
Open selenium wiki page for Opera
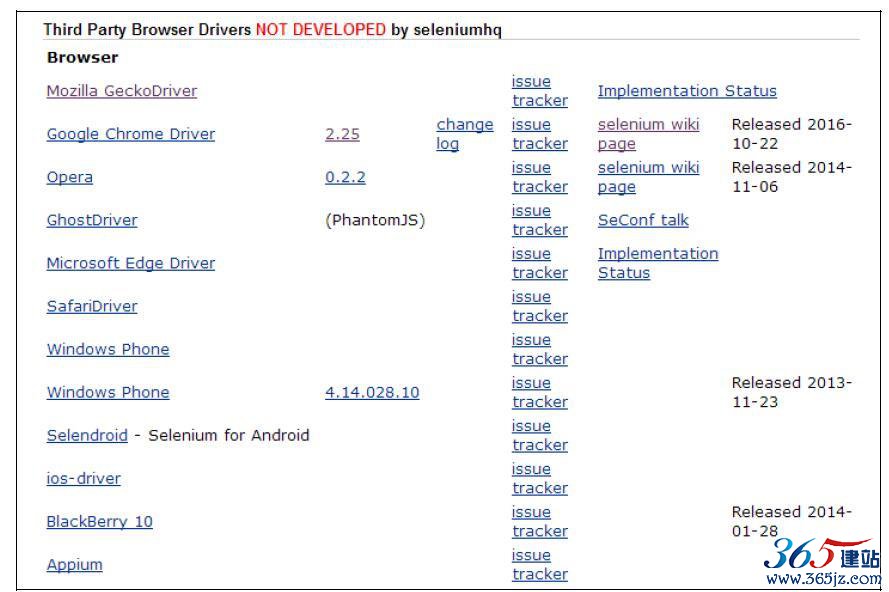pos(649,177)
